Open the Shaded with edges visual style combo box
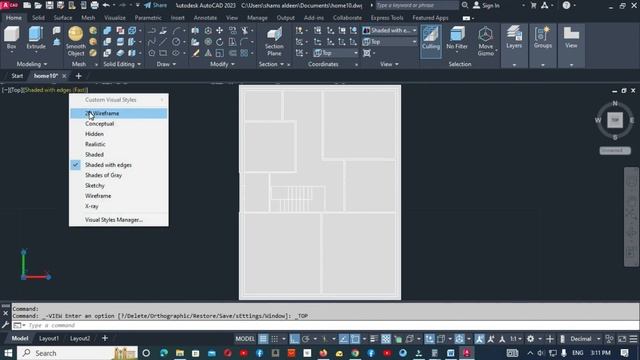Screen dimensions: 640x360 coord(389,31)
